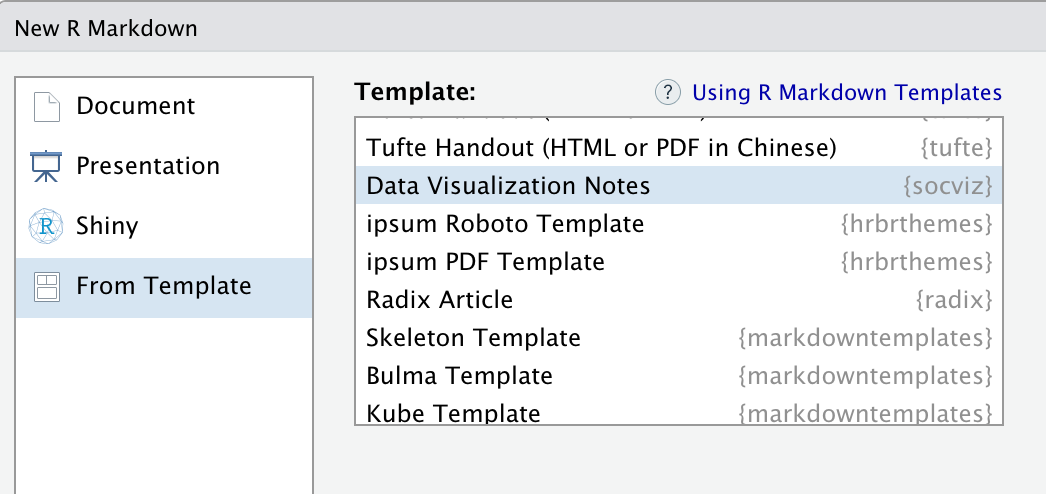Viewport: 1046px width, 494px height.
Task: Select the Presentation category
Action: [164, 166]
